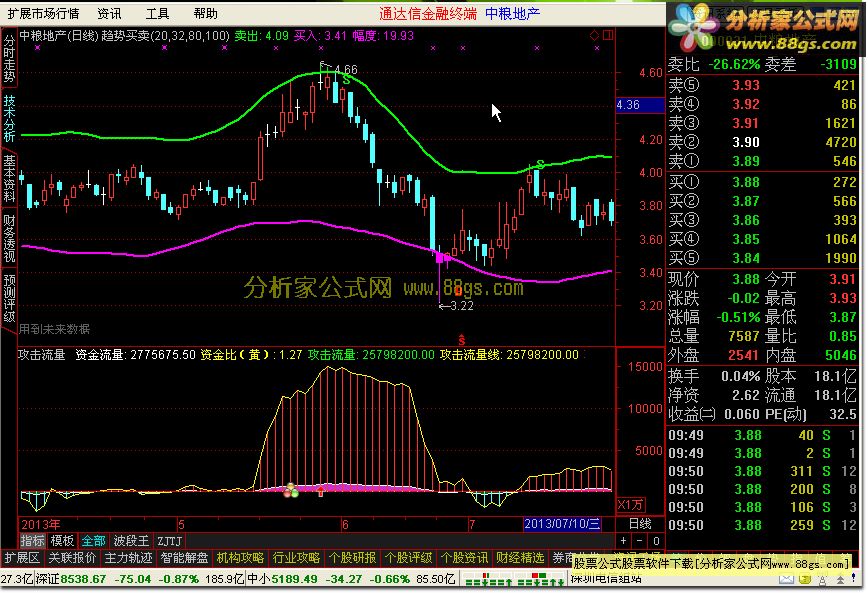This screenshot has width=868, height=593.
Task: Click the 买② 3.87 order book row
Action: [x=762, y=201]
